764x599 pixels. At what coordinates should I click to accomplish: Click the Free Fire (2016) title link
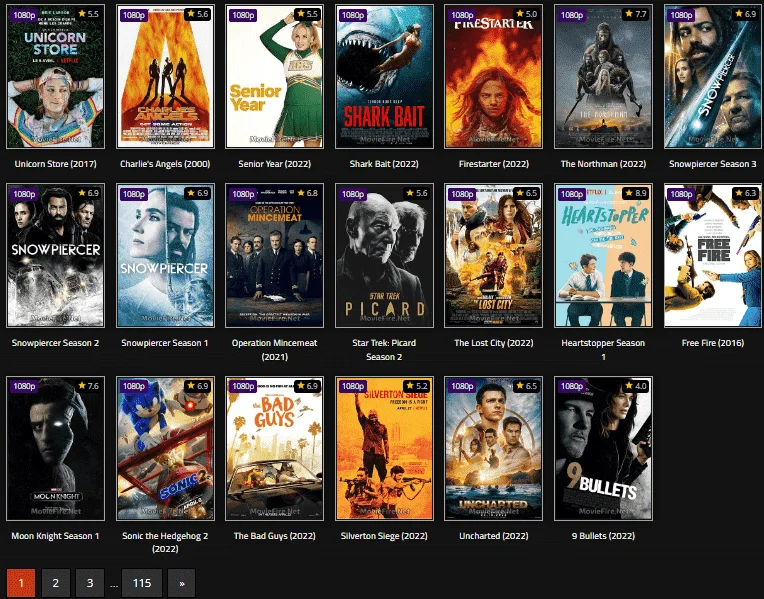coord(713,343)
